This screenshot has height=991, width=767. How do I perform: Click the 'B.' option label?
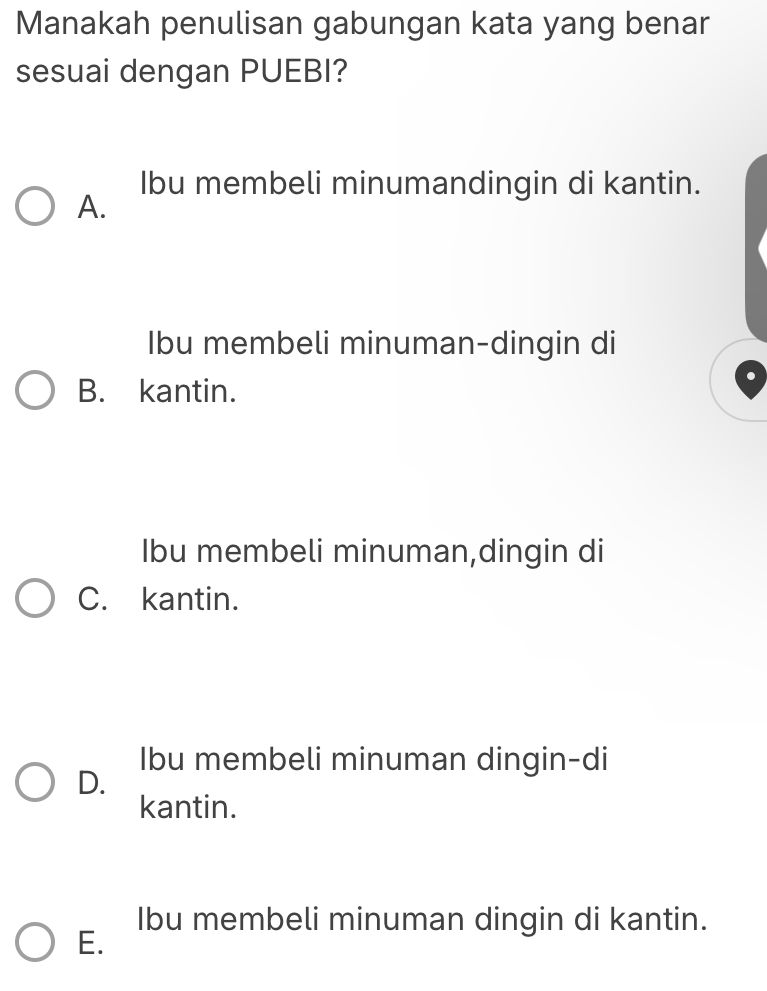click(x=92, y=392)
